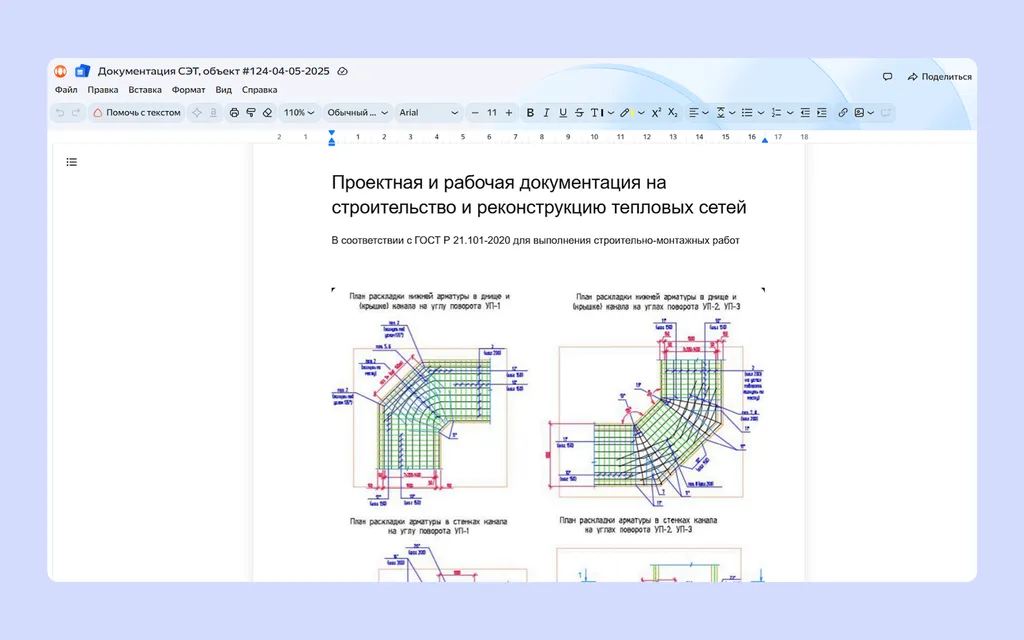The height and width of the screenshot is (640, 1024).
Task: Toggle strikethrough formatting
Action: pyautogui.click(x=579, y=112)
